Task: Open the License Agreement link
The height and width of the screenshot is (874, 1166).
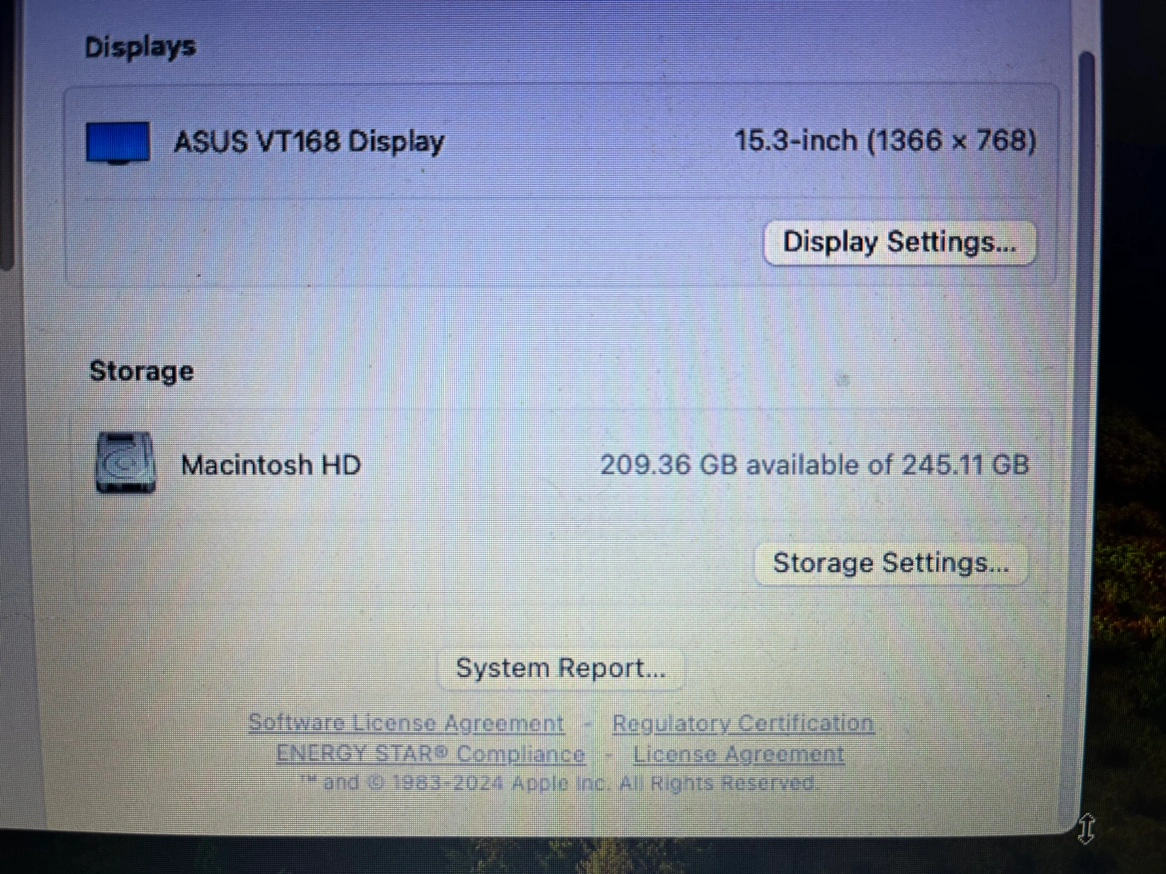Action: pos(738,753)
